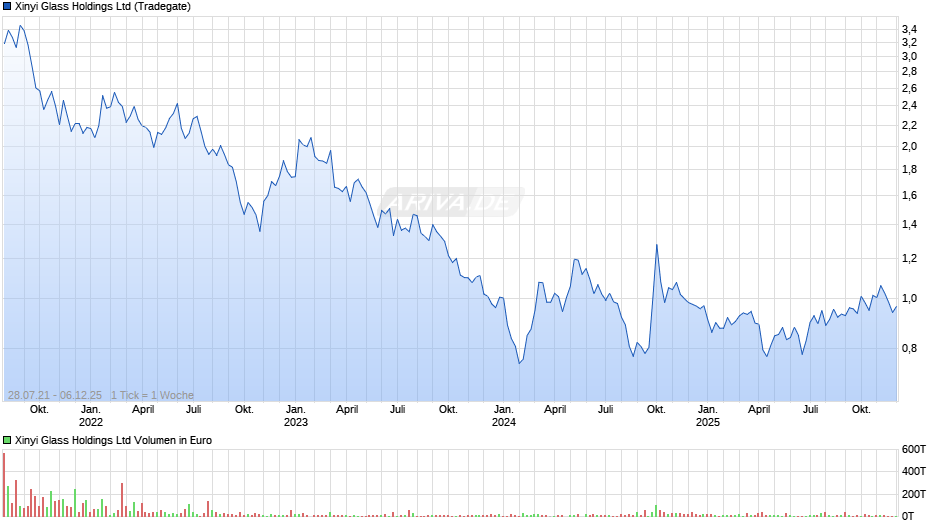Click the 'Jan. 2022' time axis label
Screen dimensions: 940x526
click(91, 416)
